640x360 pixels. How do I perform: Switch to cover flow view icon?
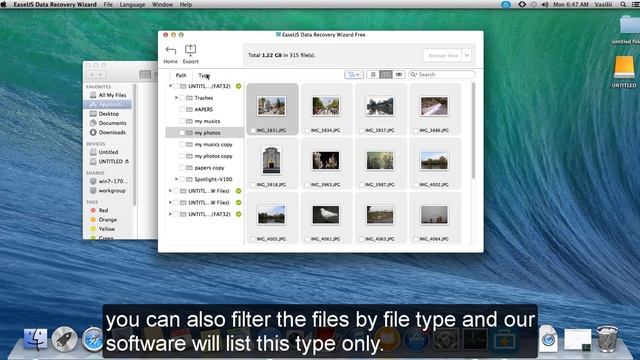coord(399,75)
